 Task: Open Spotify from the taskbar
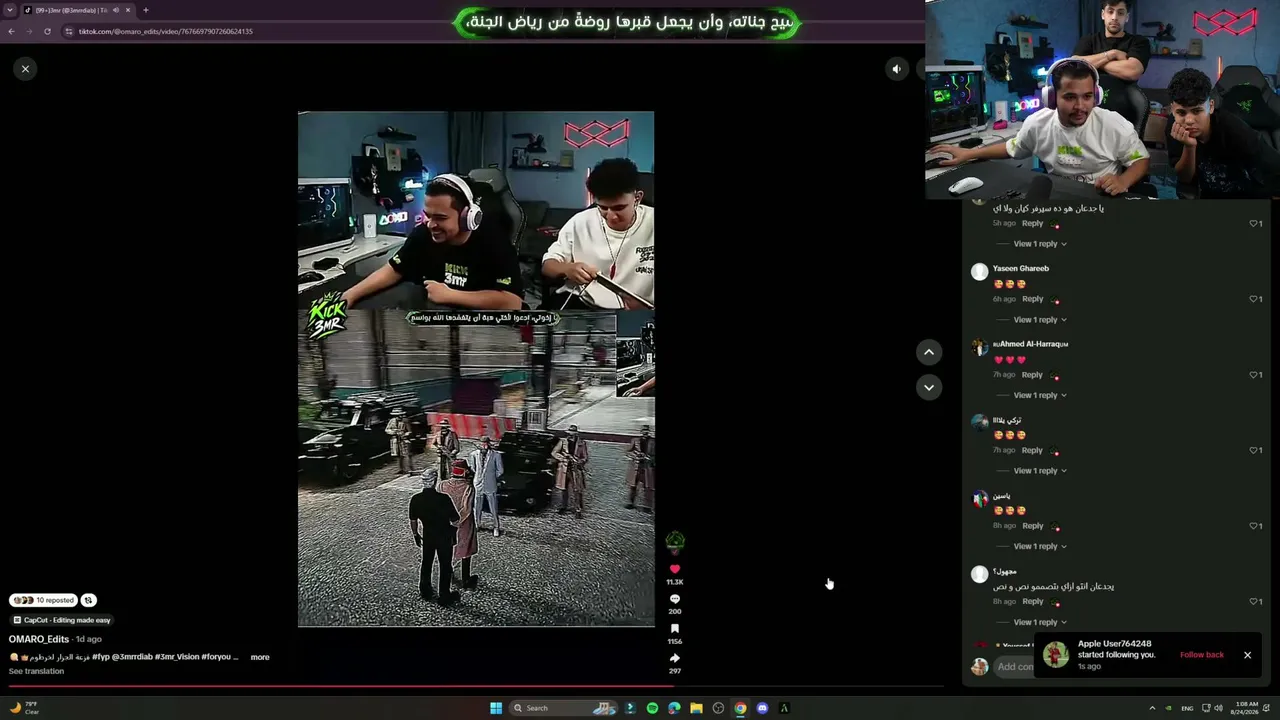(x=652, y=708)
